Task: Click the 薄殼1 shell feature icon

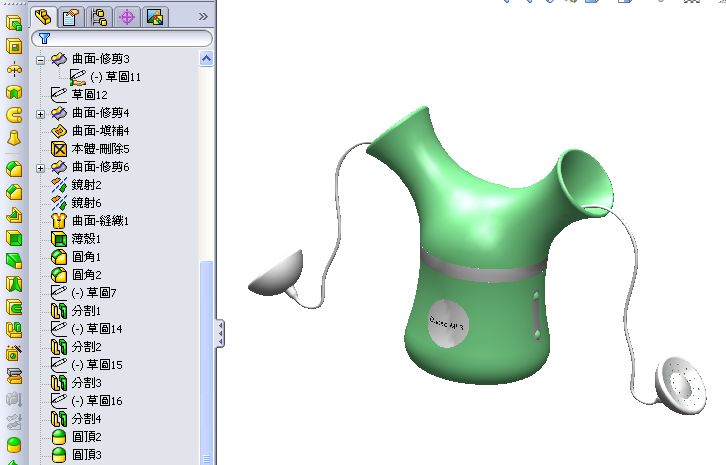Action: tap(59, 239)
